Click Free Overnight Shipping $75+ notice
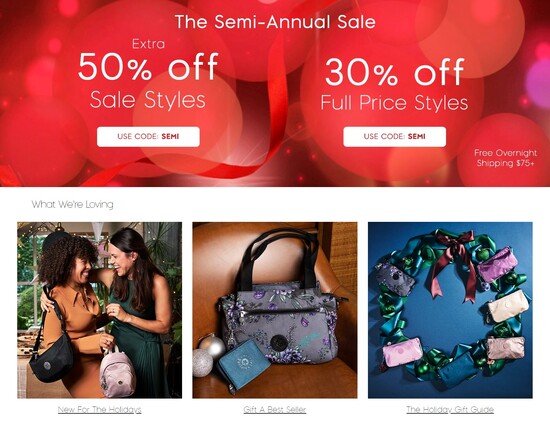 [x=505, y=158]
